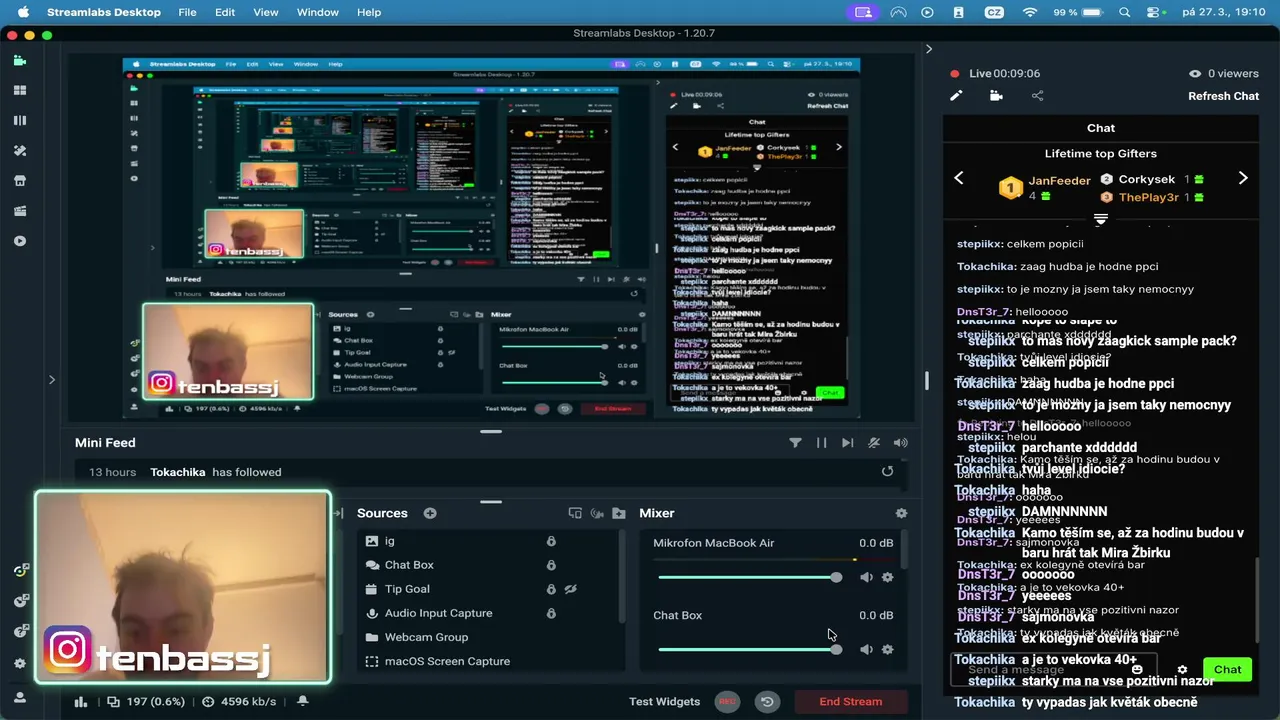Adjust Chat Box volume slider

[x=750, y=649]
